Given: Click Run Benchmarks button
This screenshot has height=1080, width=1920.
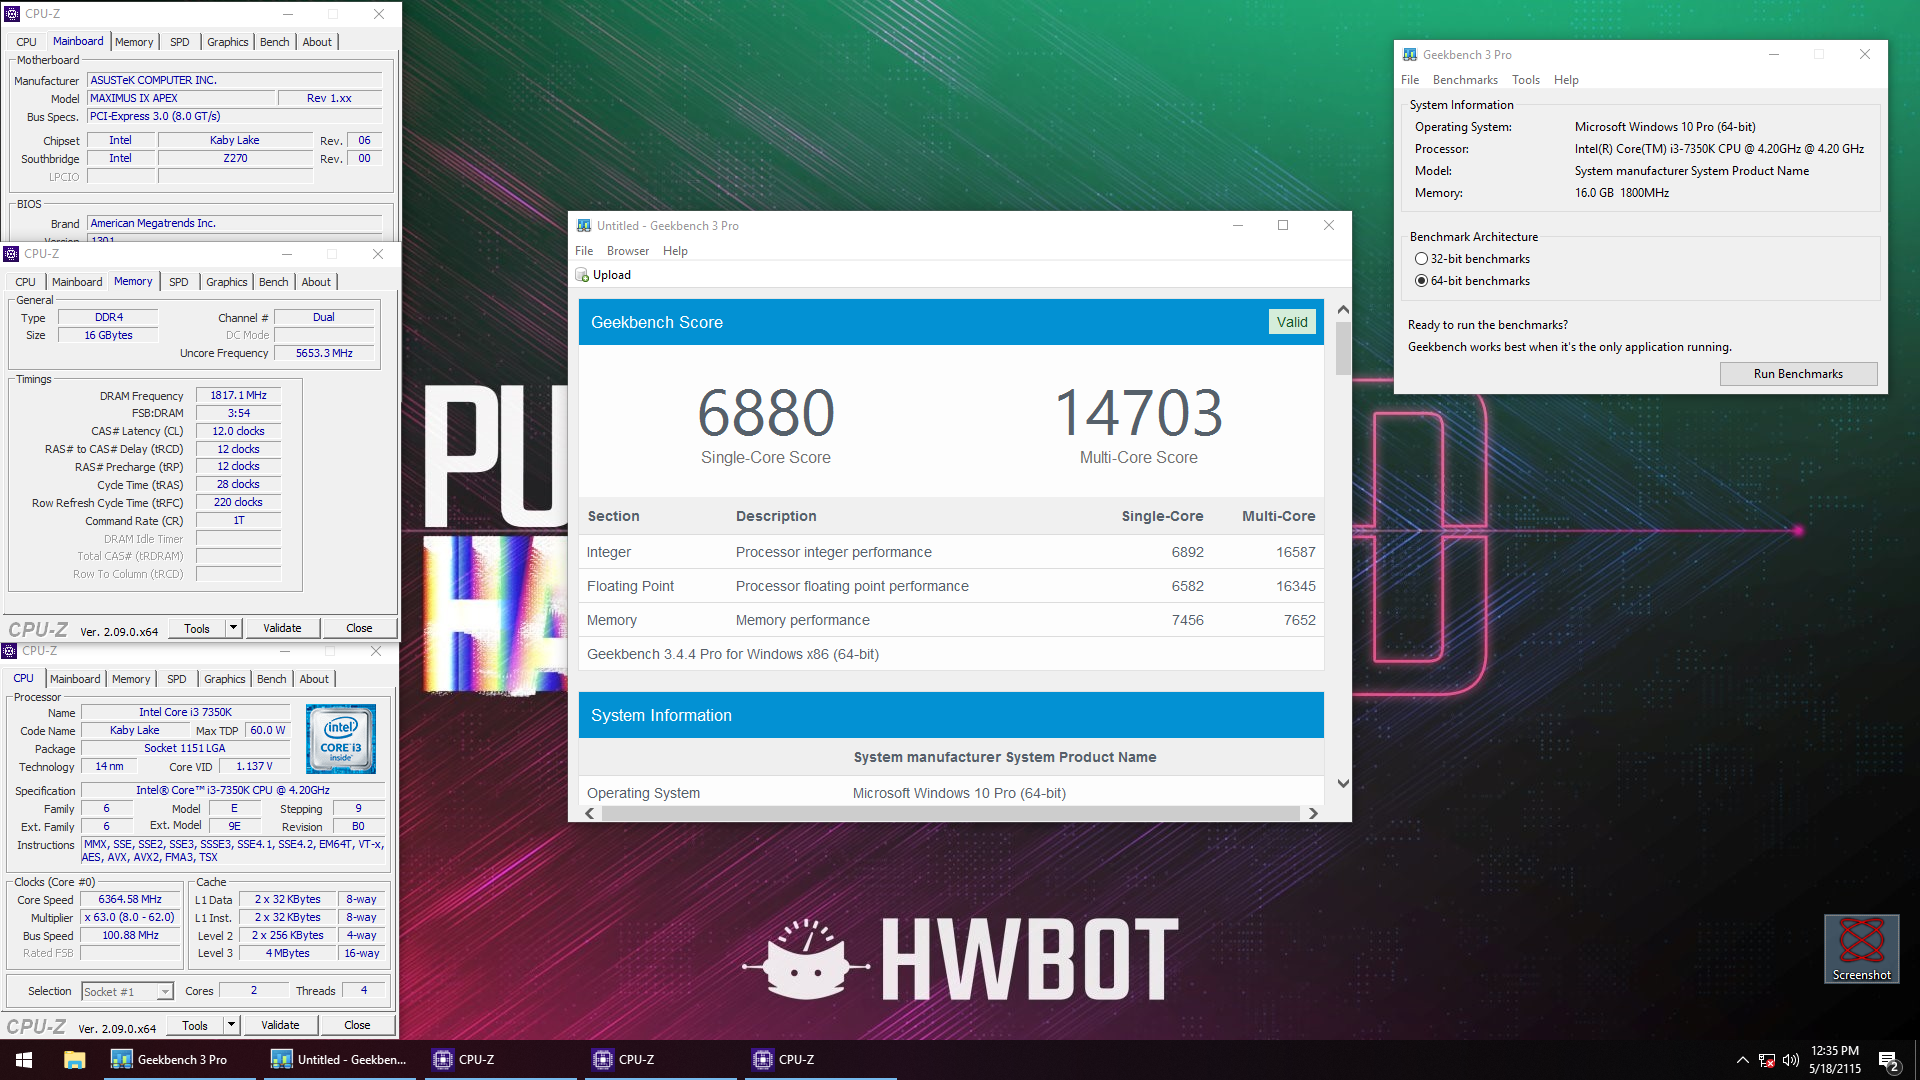Looking at the screenshot, I should point(1798,374).
